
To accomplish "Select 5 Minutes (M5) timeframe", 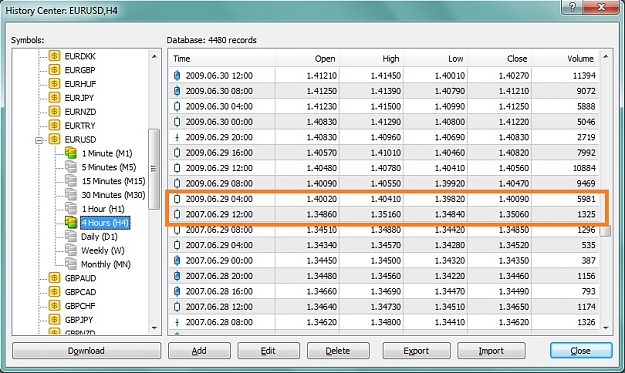I will click(109, 167).
